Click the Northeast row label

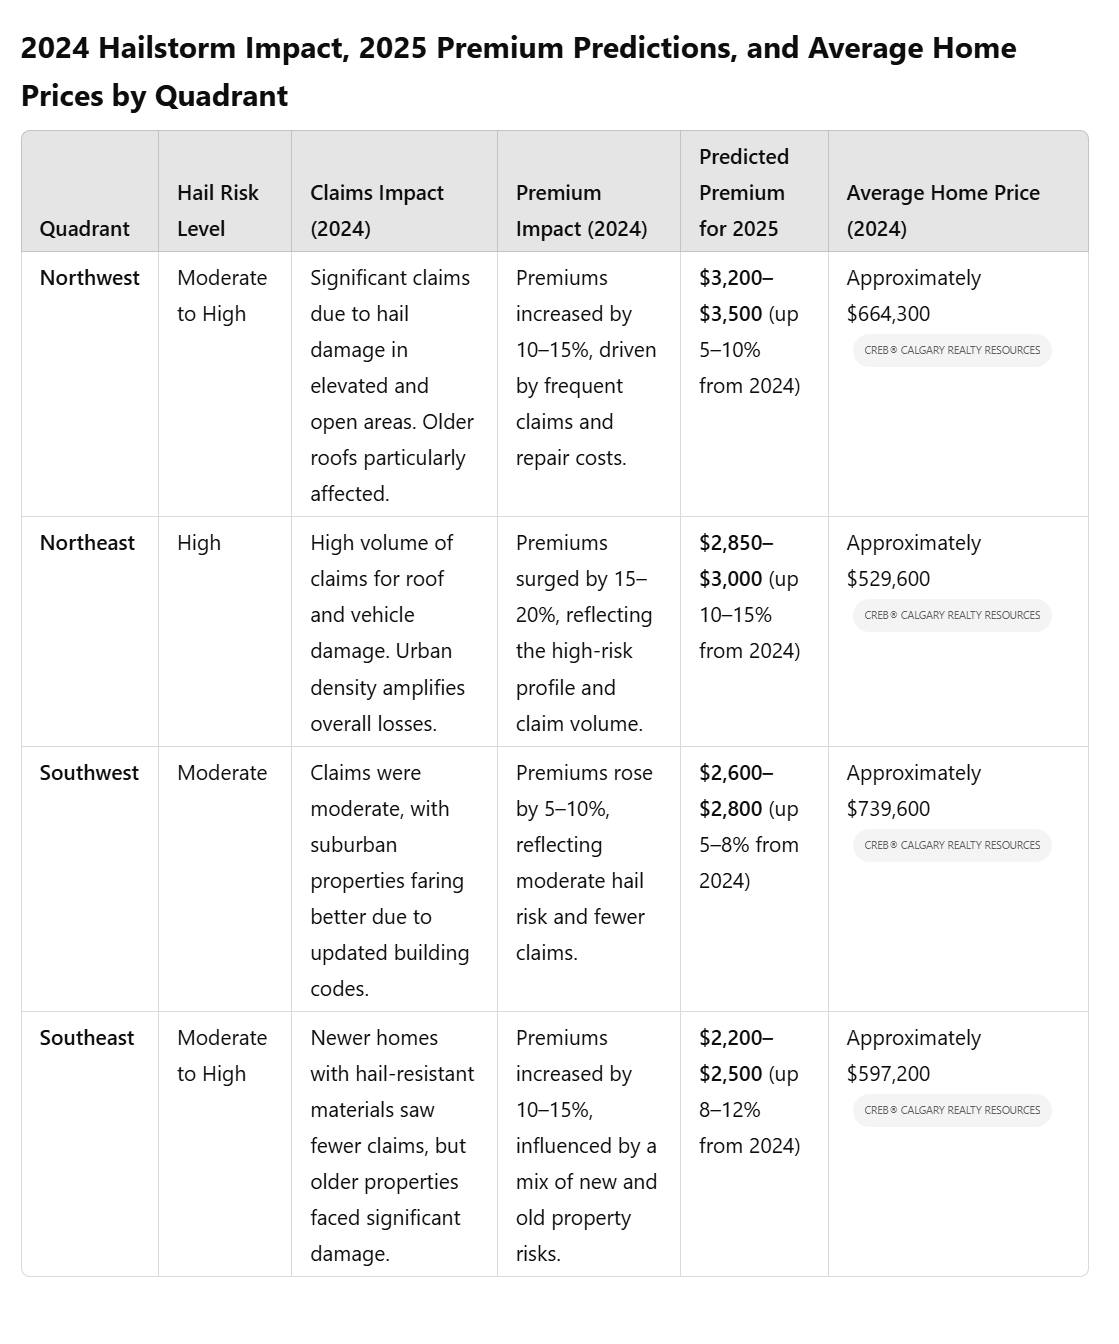point(87,543)
